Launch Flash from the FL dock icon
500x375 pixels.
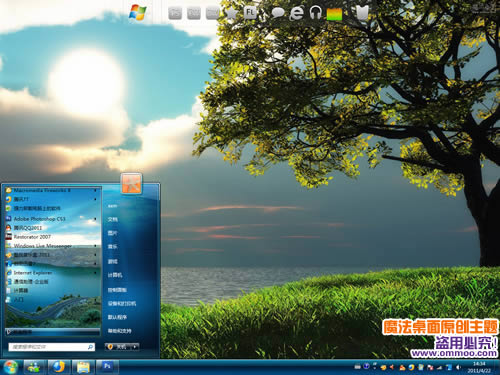click(x=251, y=13)
